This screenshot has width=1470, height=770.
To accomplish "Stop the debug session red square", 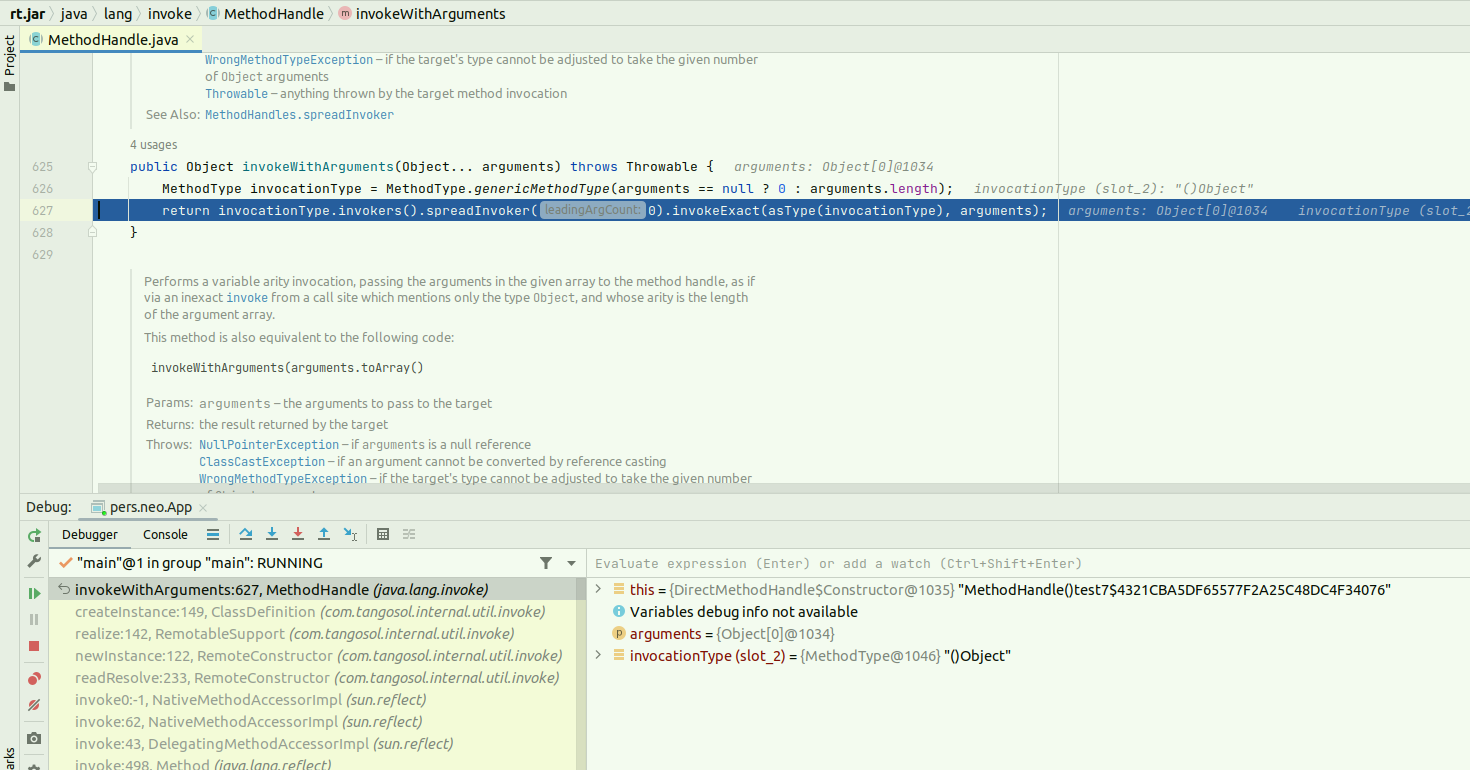I will pos(34,646).
